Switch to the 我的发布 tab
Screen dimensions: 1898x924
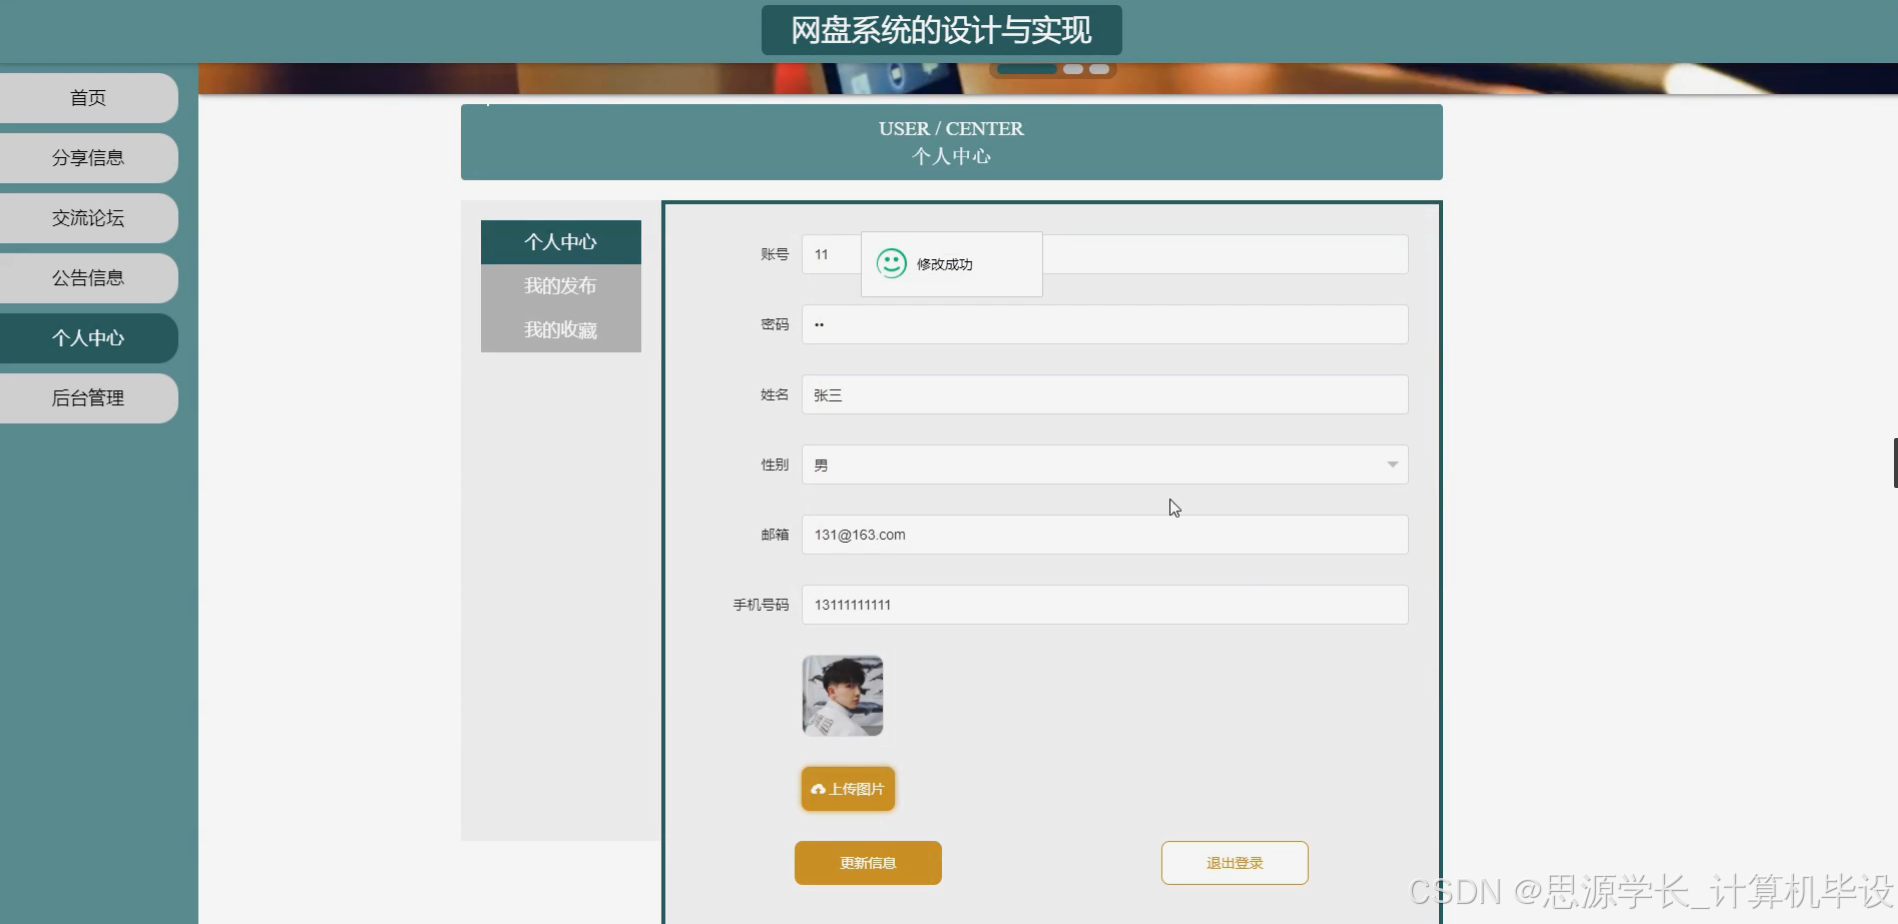560,286
